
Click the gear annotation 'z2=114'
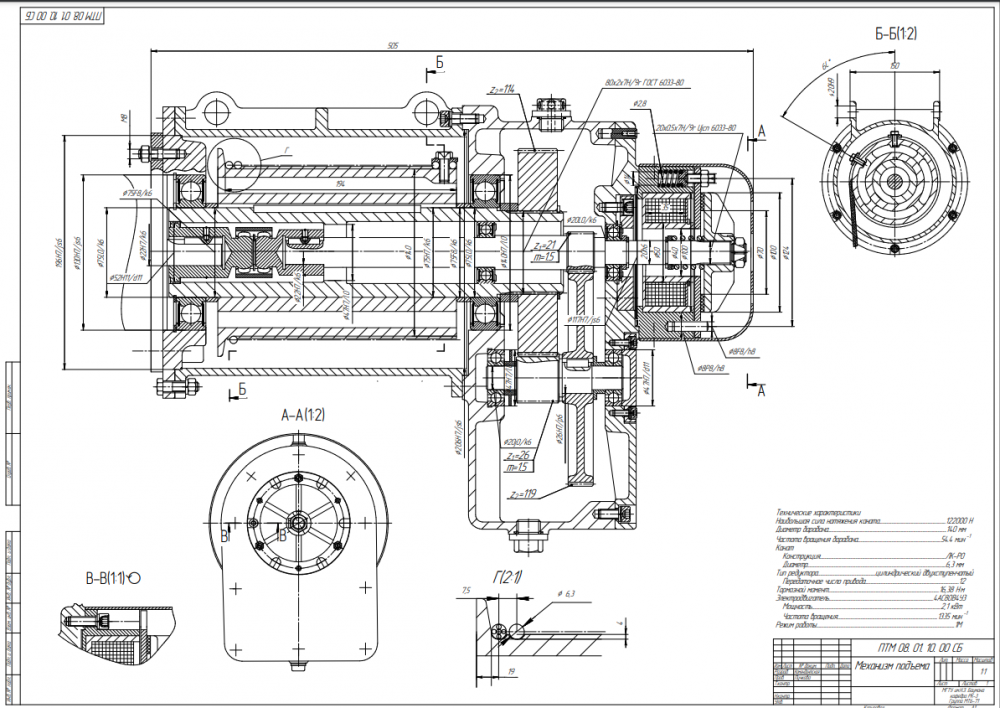coord(501,89)
